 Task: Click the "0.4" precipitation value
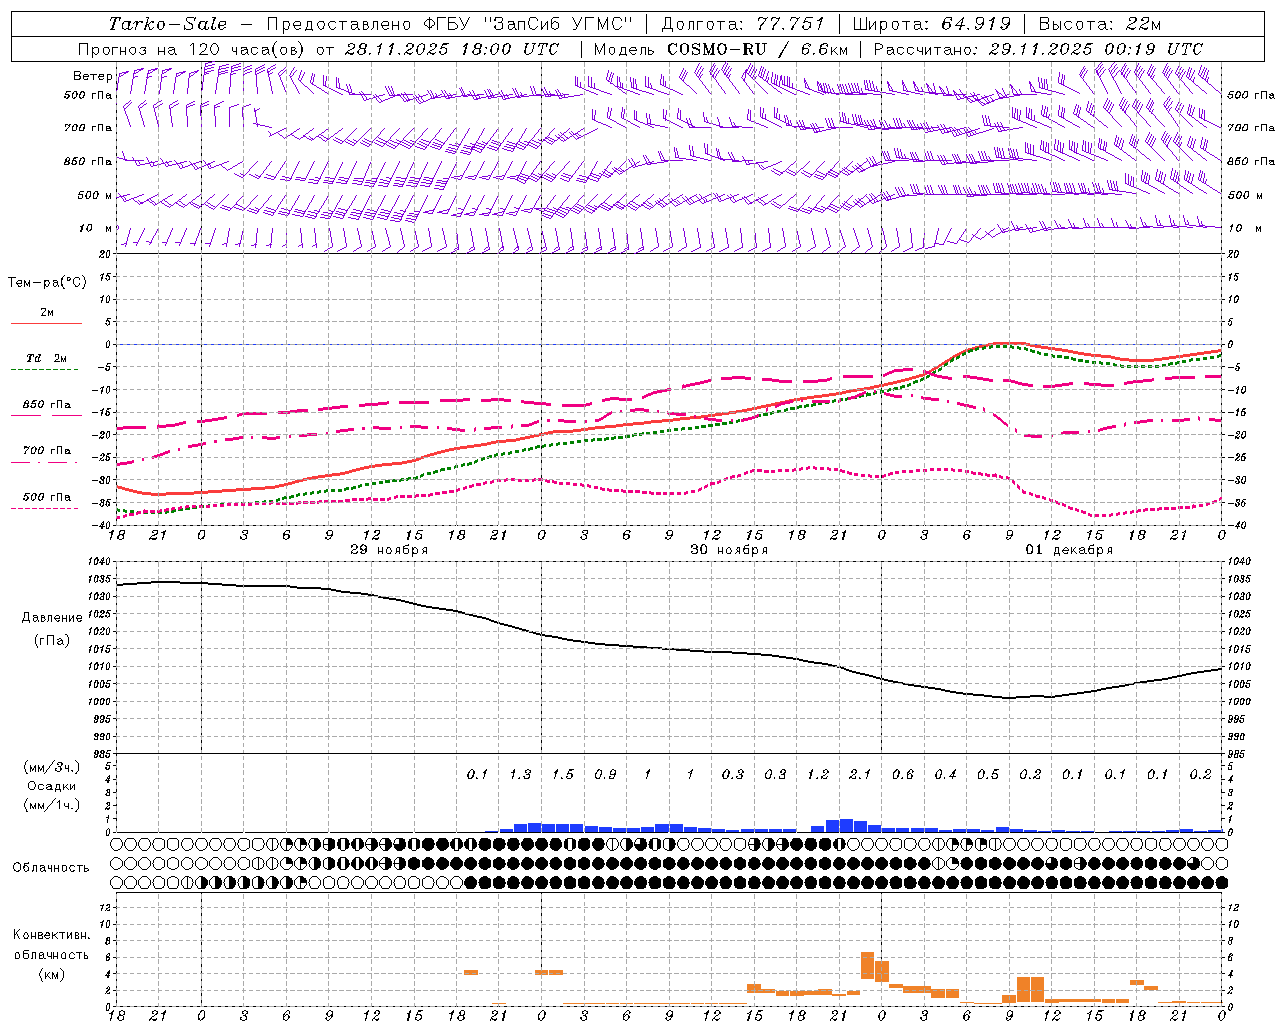tap(945, 775)
